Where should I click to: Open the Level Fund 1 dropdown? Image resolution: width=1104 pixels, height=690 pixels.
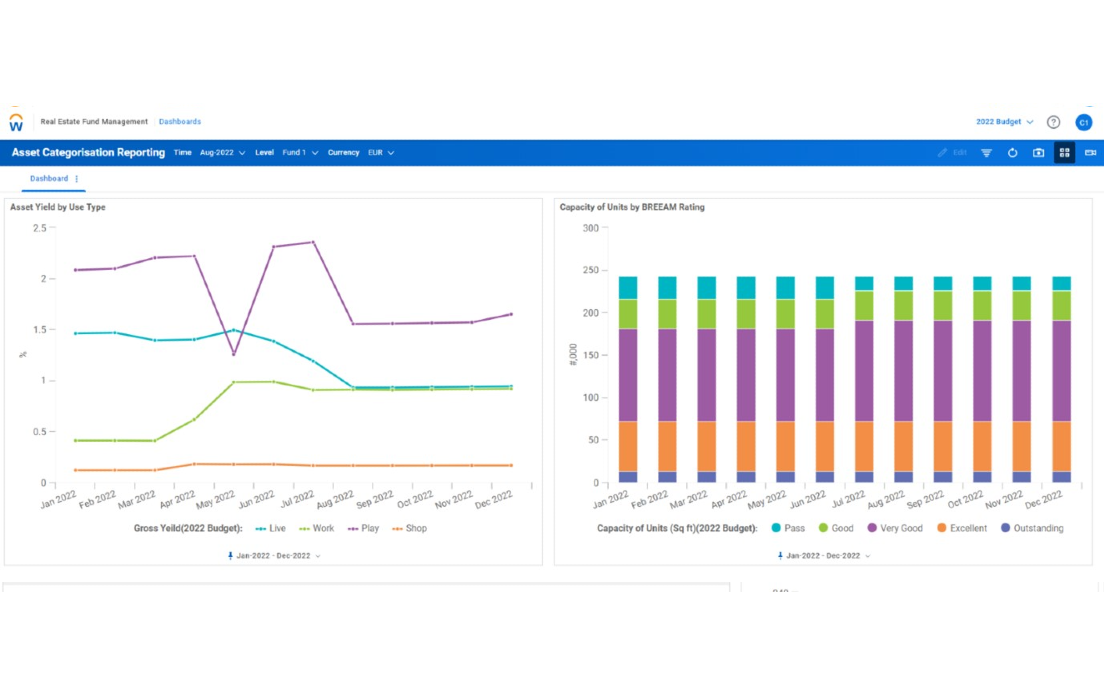(300, 153)
